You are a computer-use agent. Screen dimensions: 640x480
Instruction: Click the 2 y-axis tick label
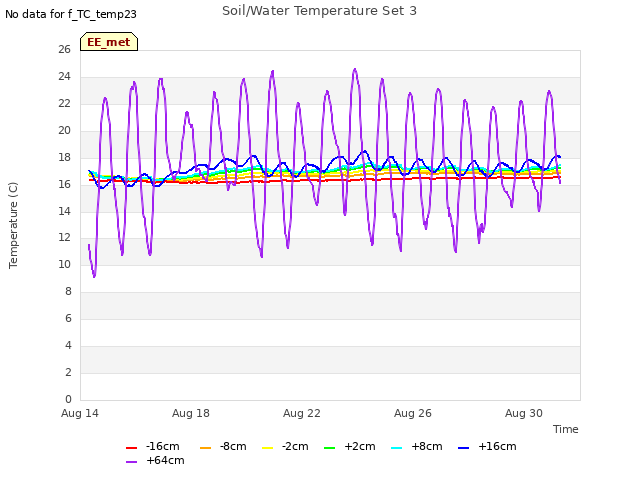[68, 372]
